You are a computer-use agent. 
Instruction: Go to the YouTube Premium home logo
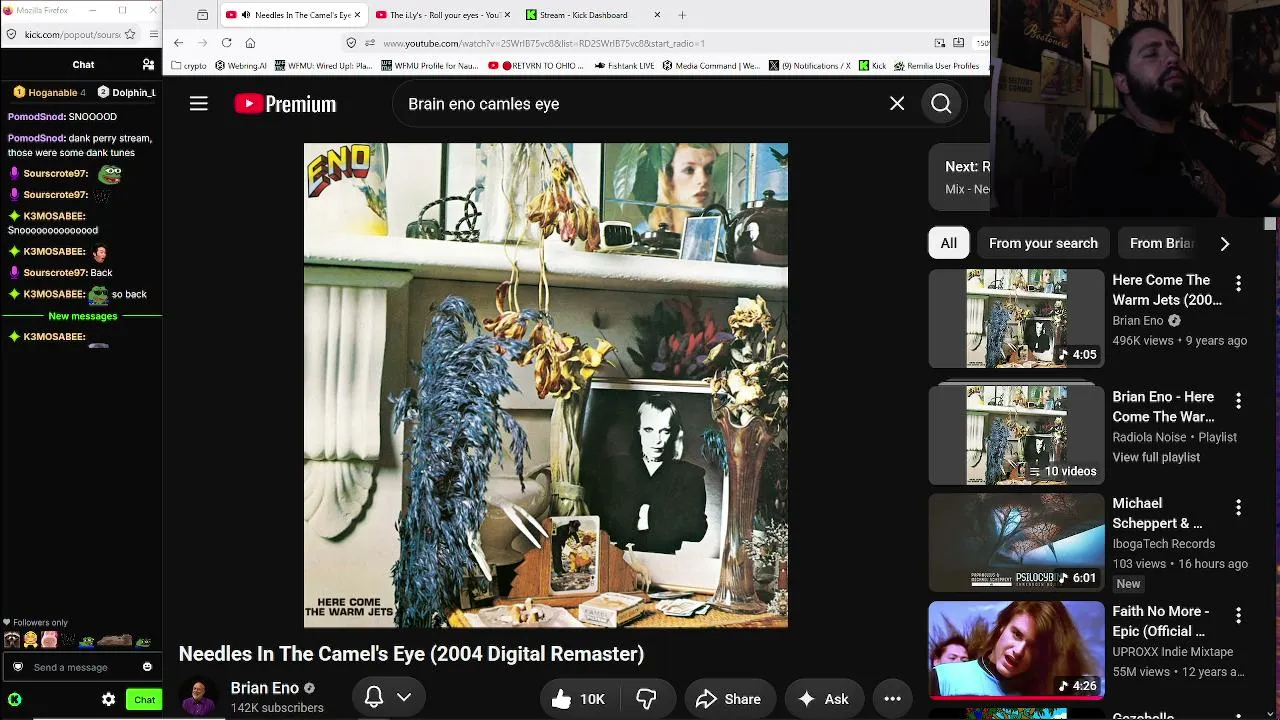coord(285,104)
